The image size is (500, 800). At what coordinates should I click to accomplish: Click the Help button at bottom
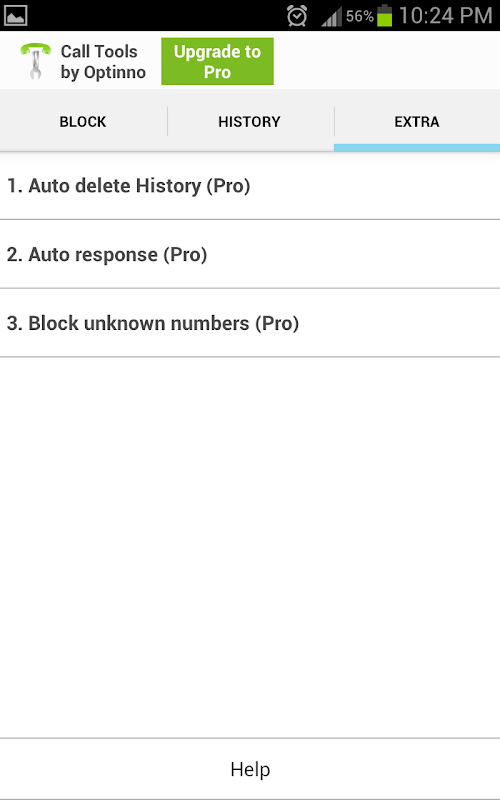250,769
